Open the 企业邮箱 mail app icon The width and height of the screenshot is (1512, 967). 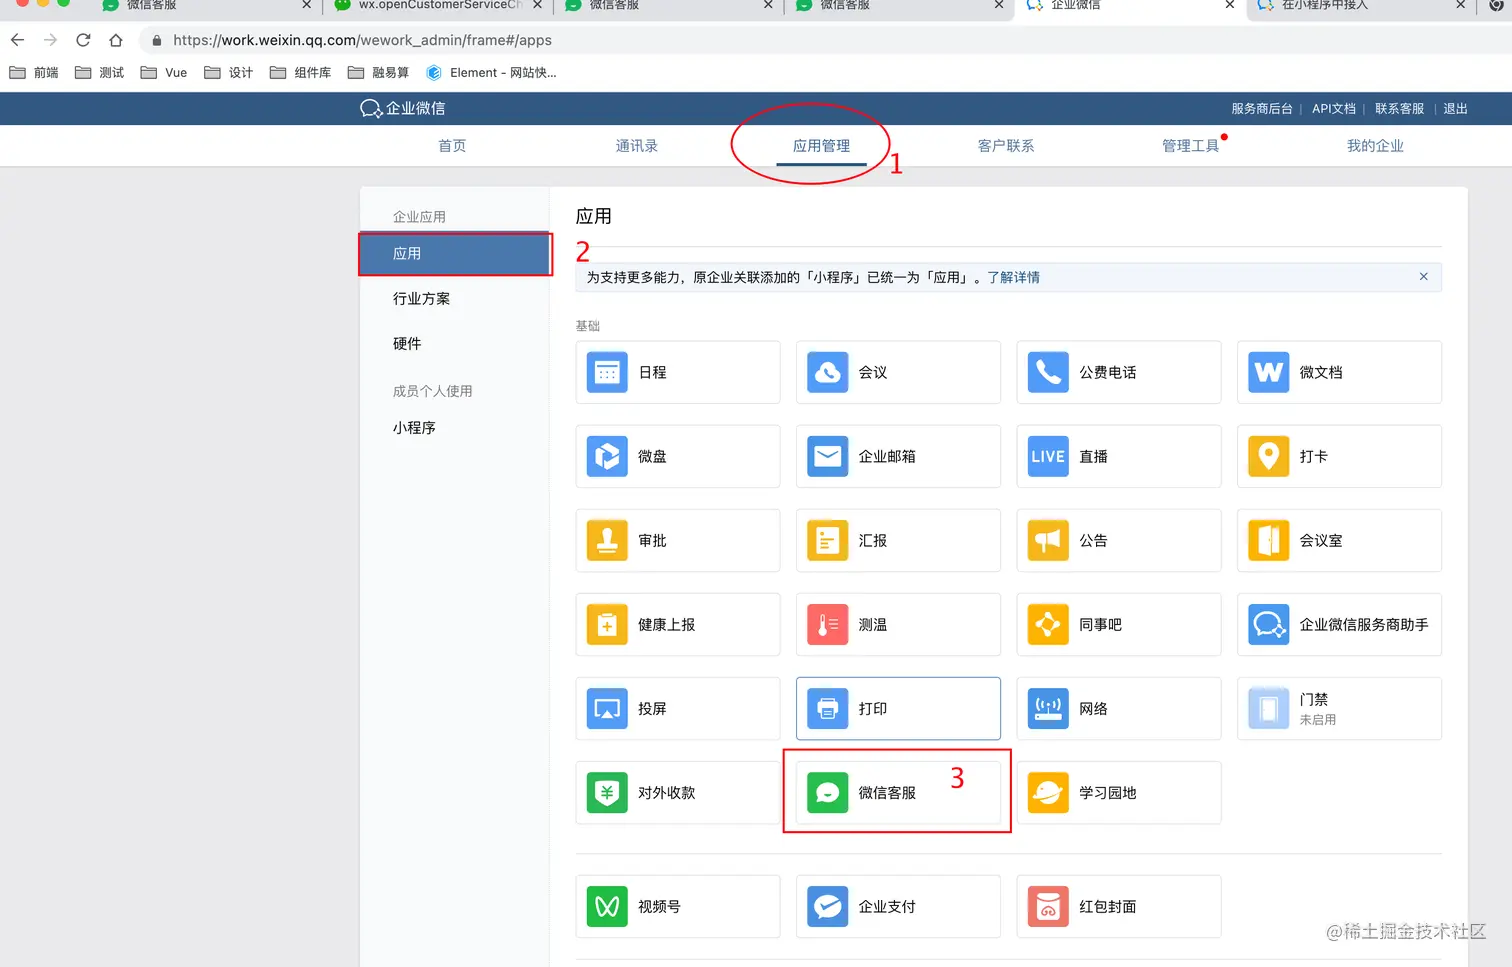click(828, 456)
